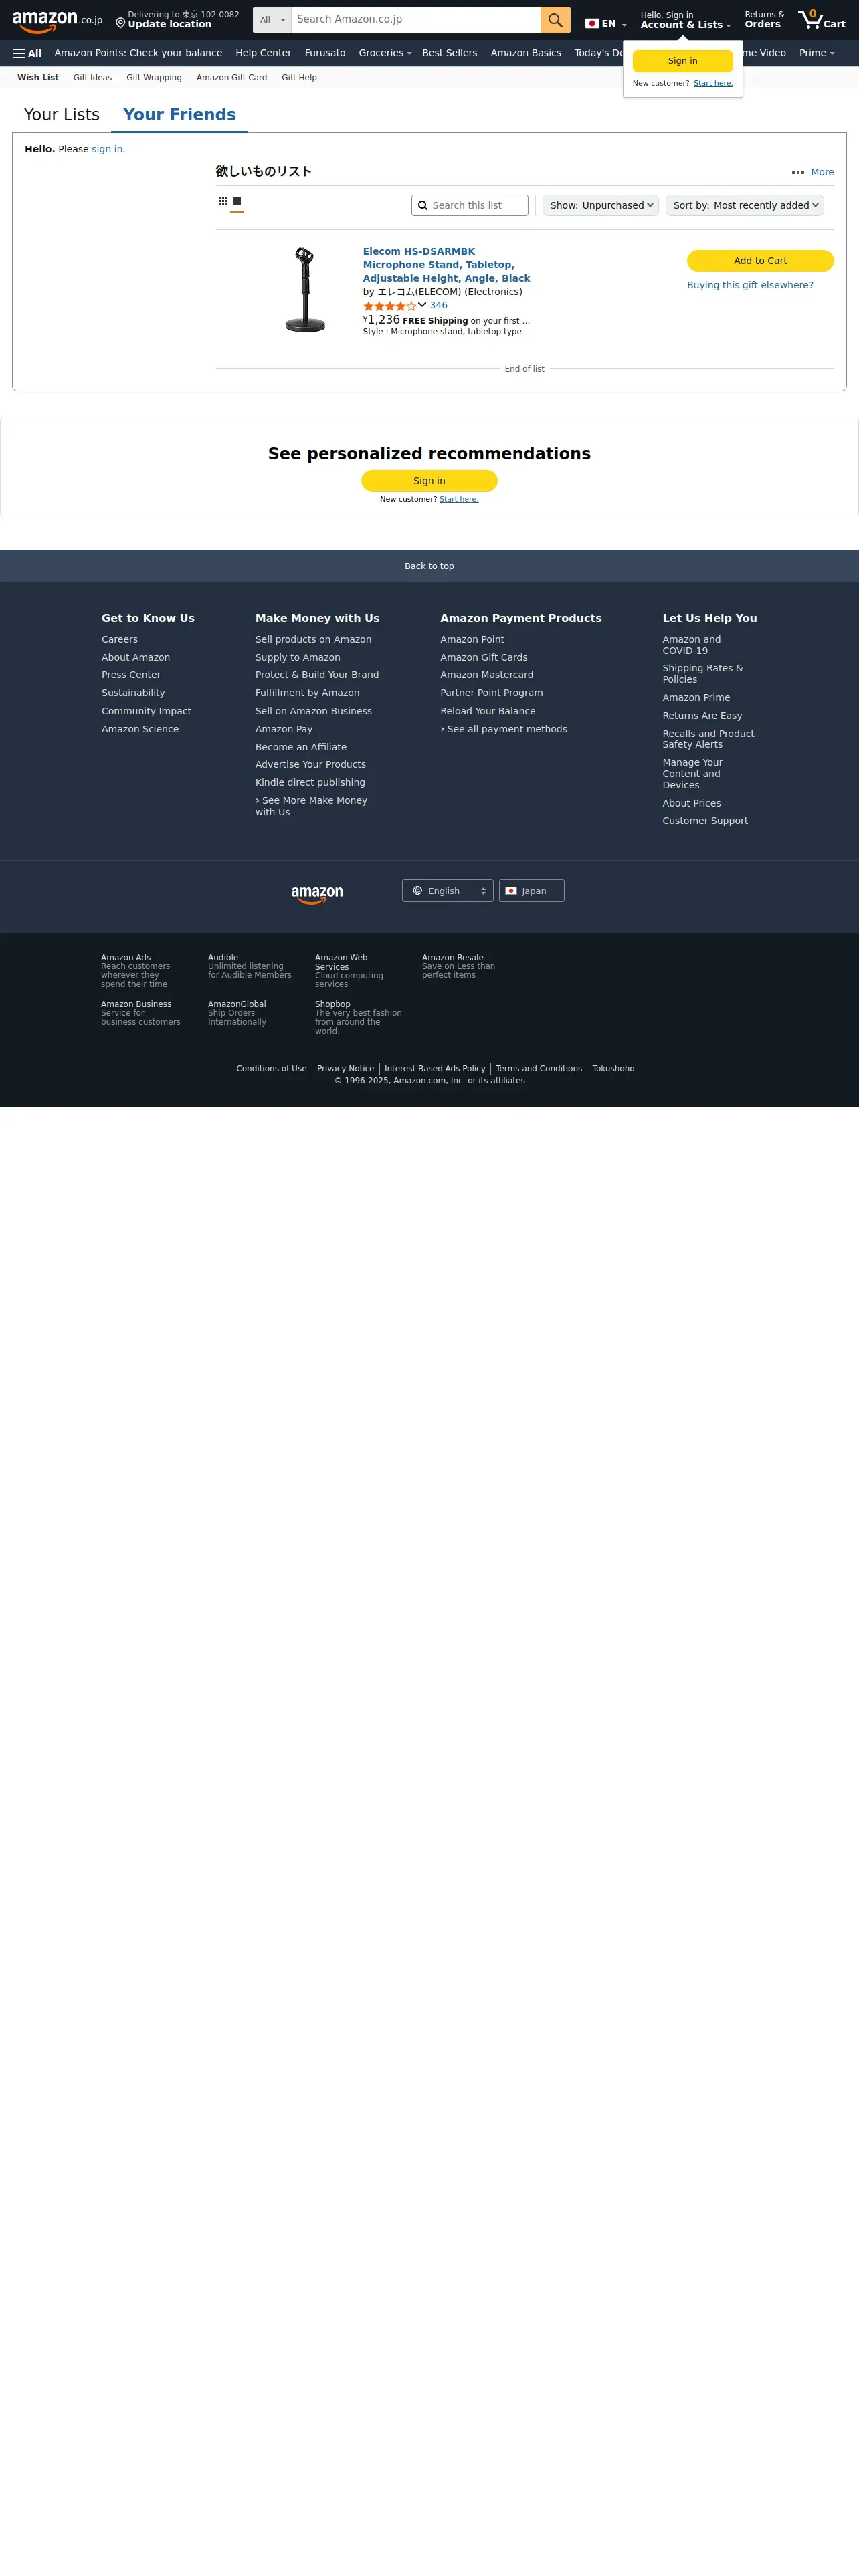This screenshot has height=2576, width=859.
Task: Open footer Amazon Gift Cards link
Action: point(484,658)
